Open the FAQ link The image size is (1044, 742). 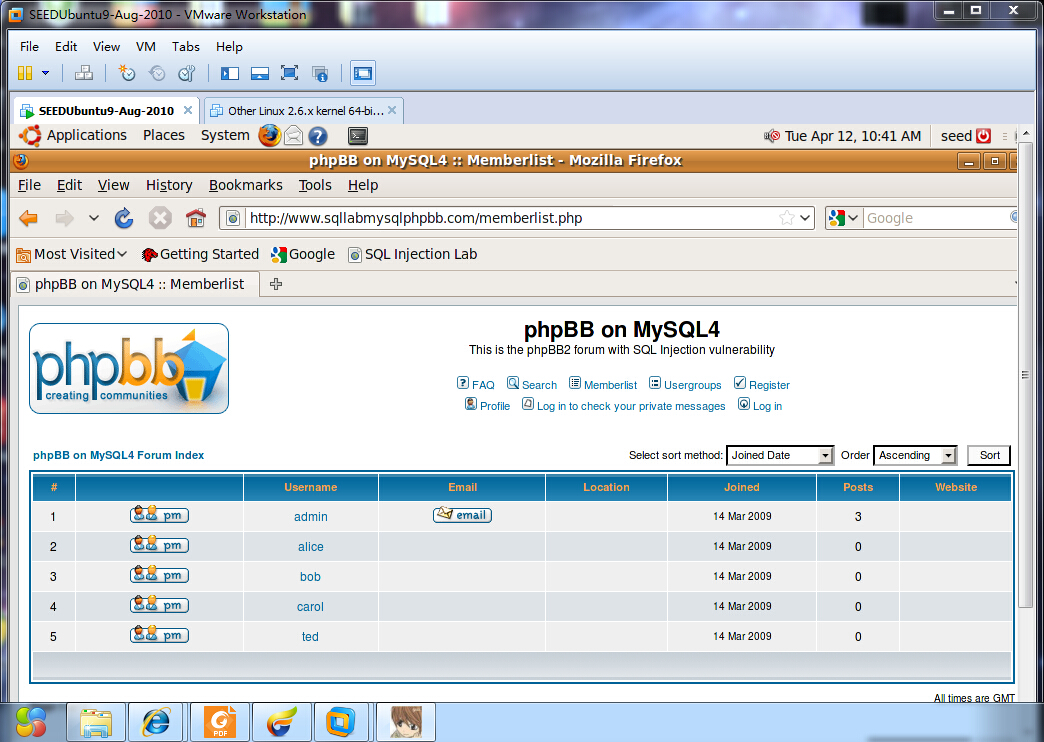pyautogui.click(x=475, y=384)
